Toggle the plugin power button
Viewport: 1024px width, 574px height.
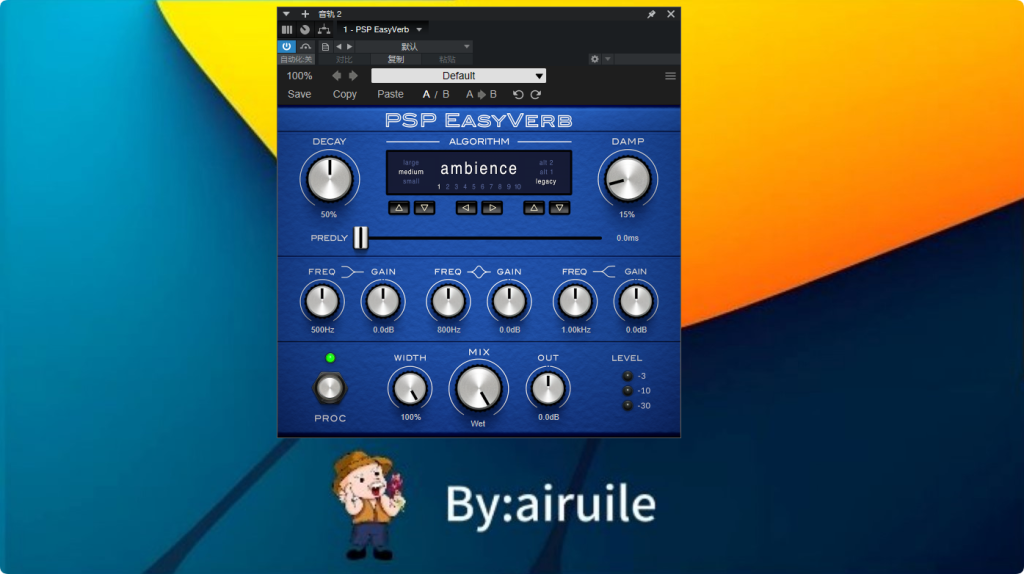287,46
